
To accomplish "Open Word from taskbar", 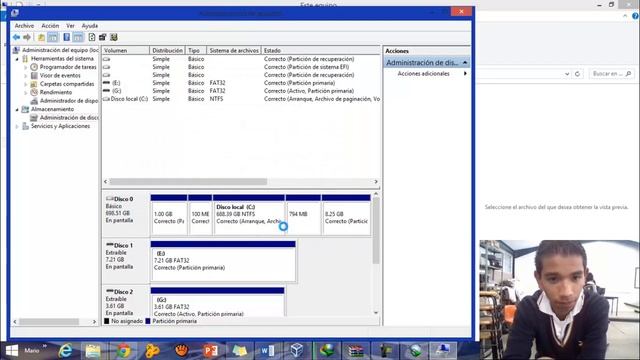I will click(268, 351).
